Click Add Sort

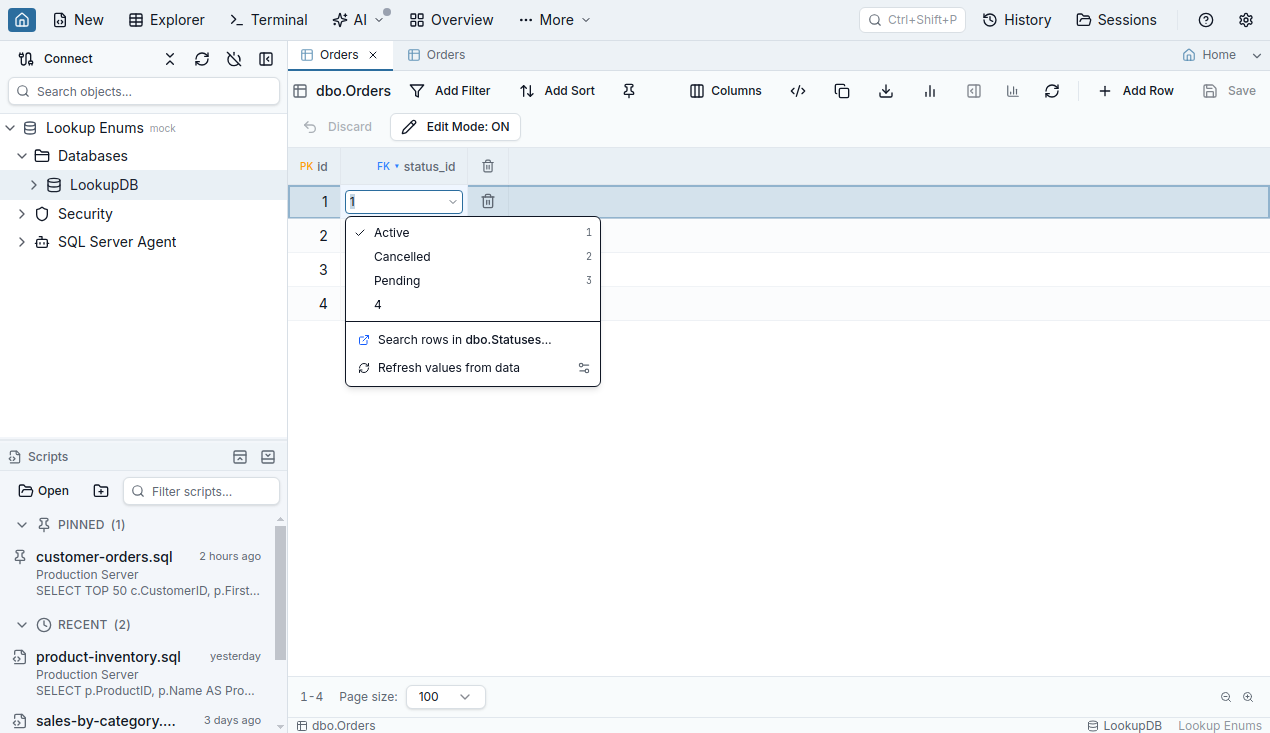[558, 91]
